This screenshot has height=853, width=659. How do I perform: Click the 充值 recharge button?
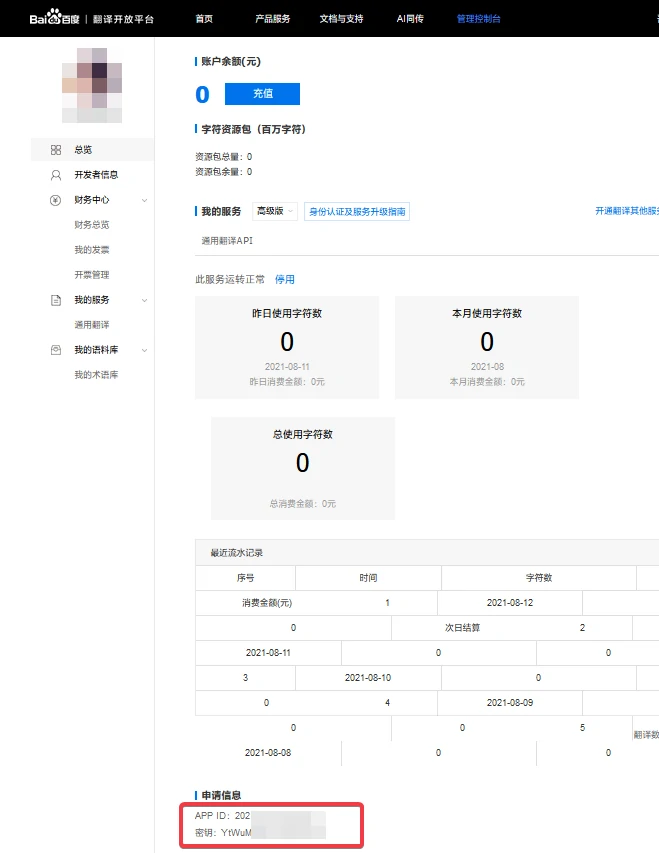pyautogui.click(x=262, y=94)
